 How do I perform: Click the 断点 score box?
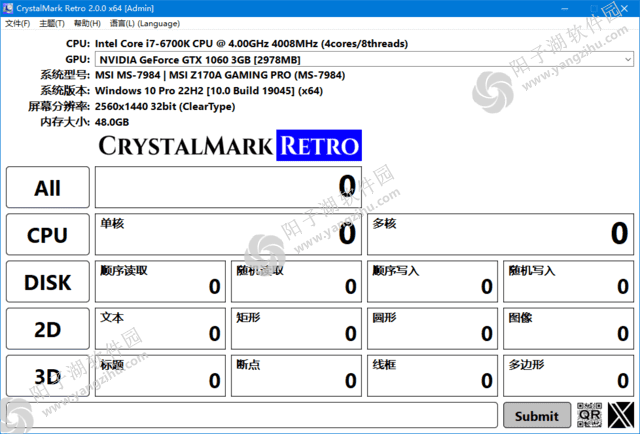coord(296,376)
